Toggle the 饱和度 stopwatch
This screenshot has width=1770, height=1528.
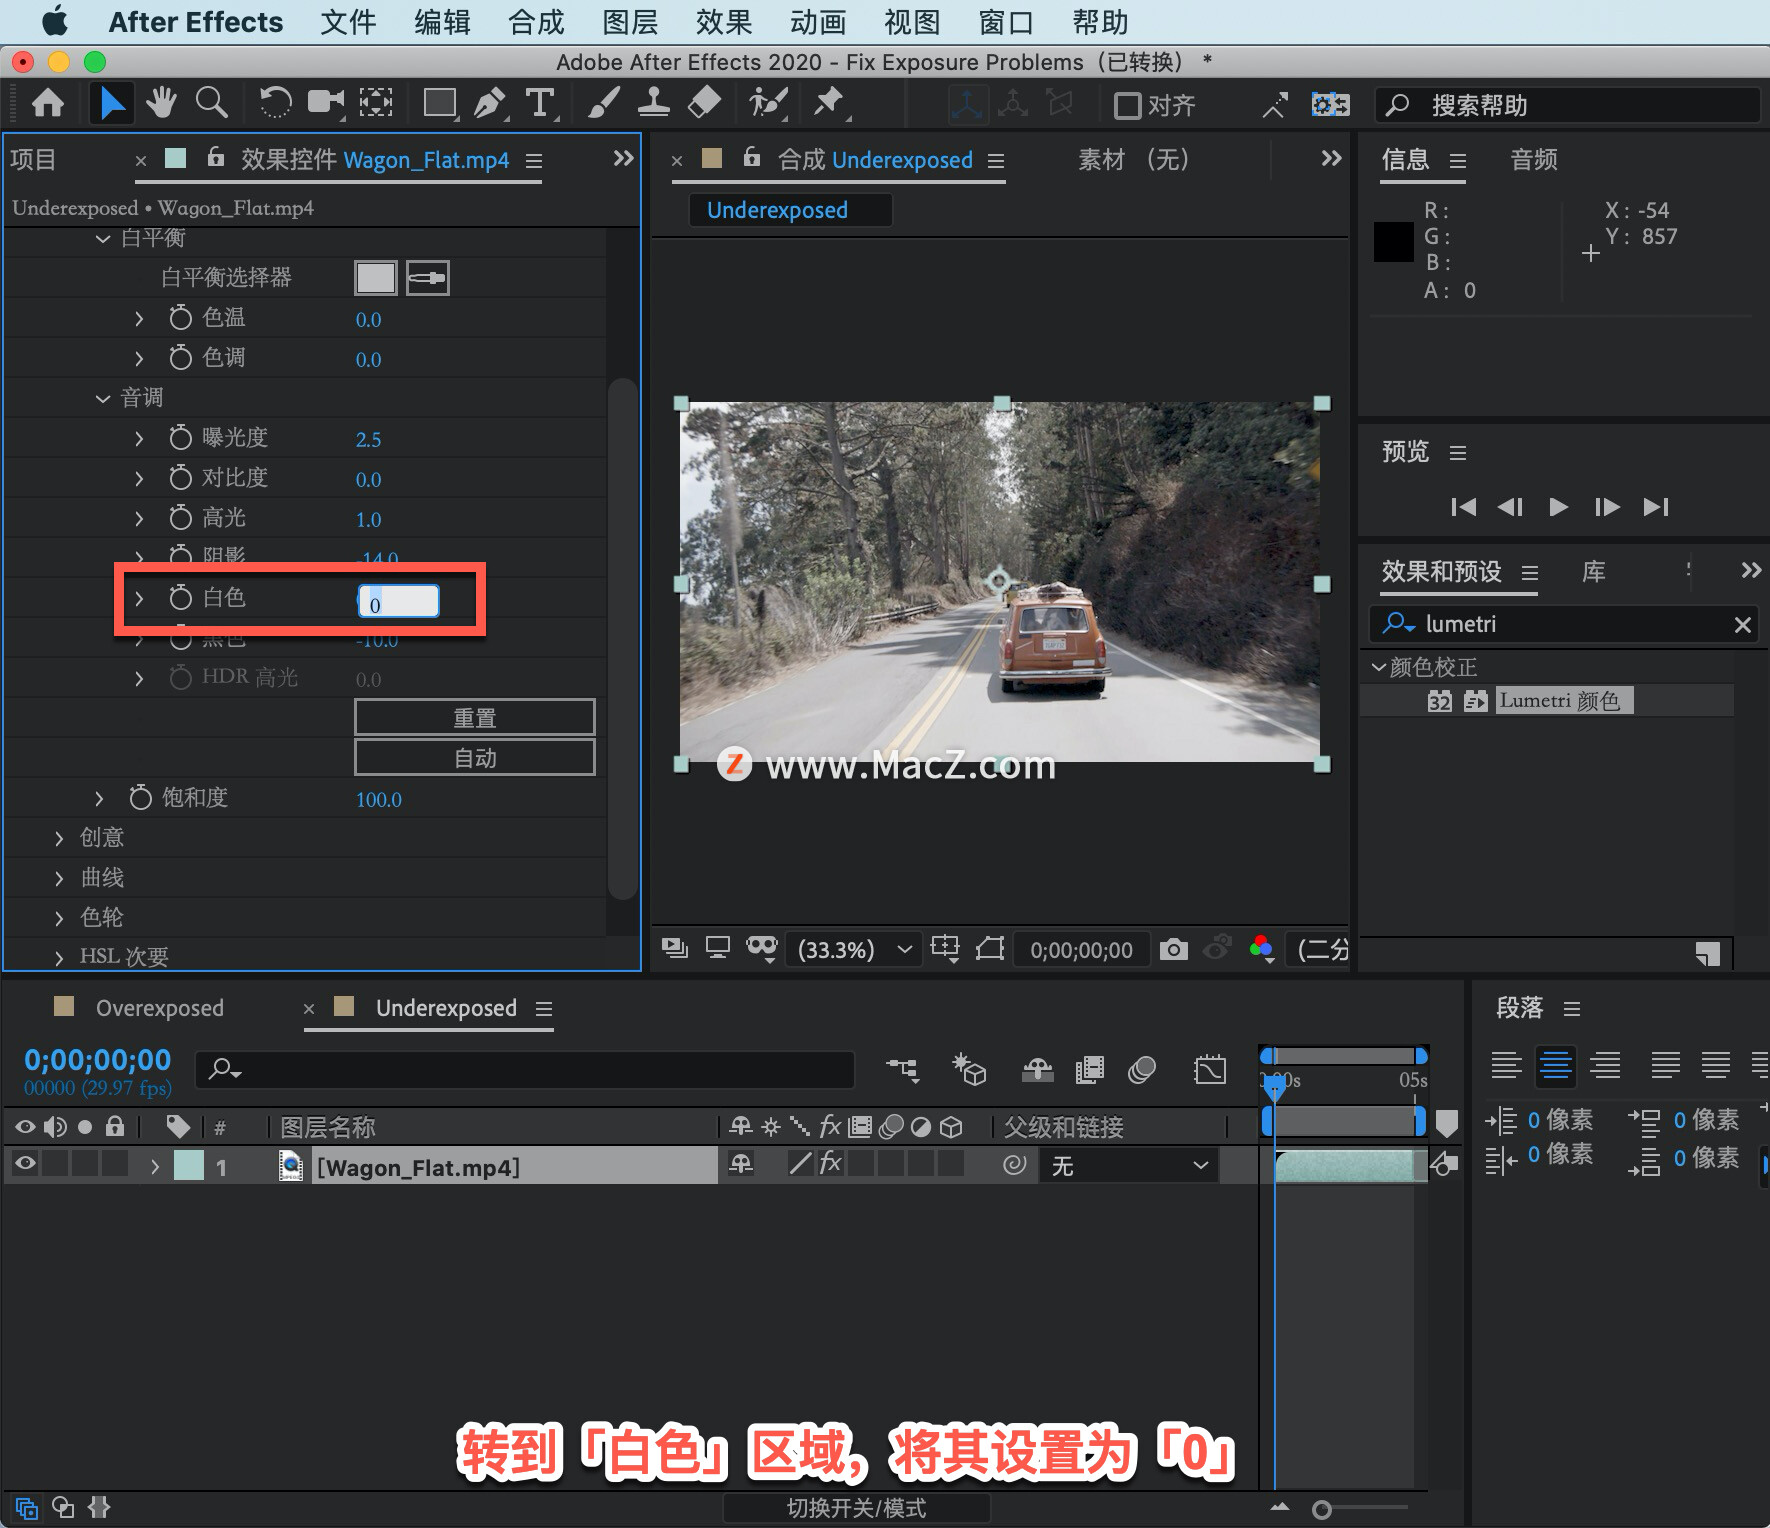click(x=140, y=798)
